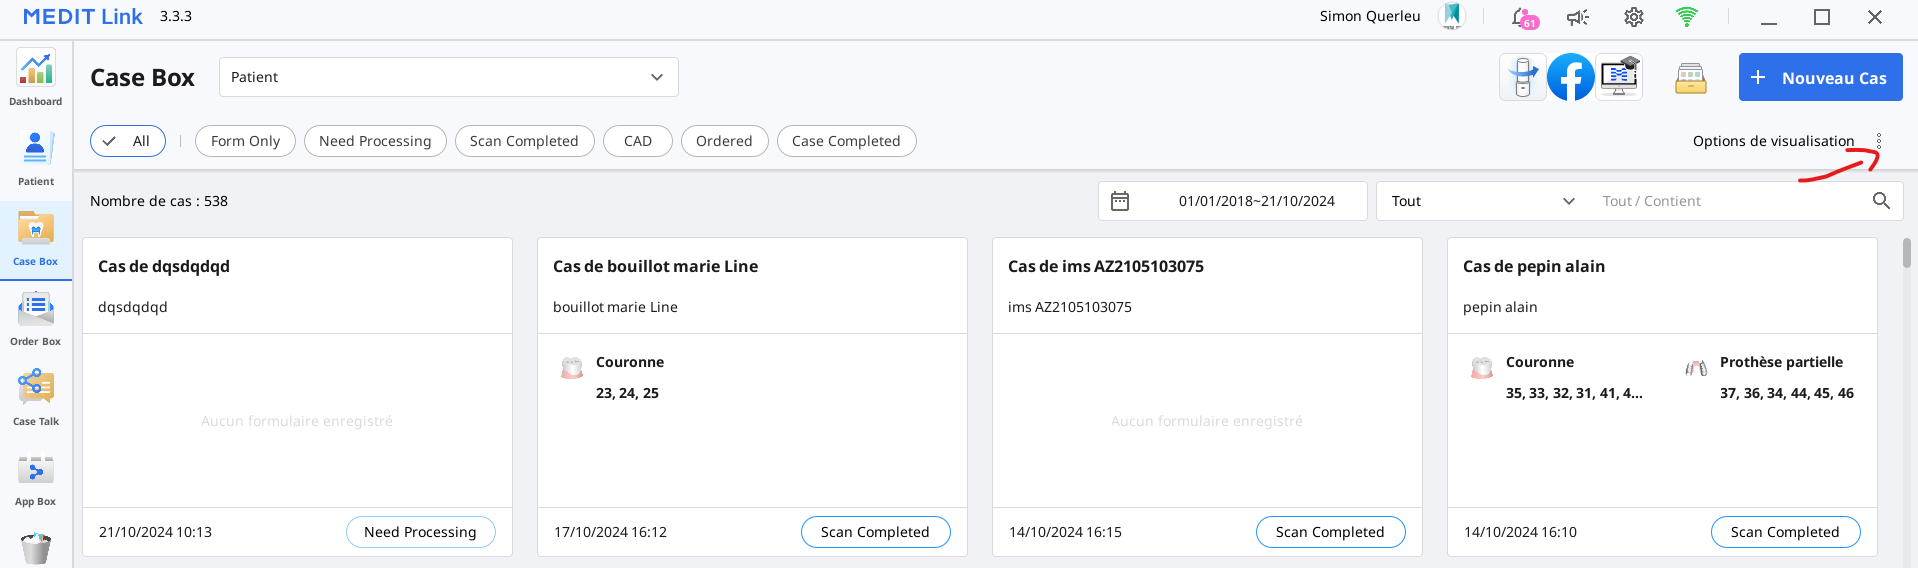Open the Facebook icon
This screenshot has width=1918, height=568.
pyautogui.click(x=1571, y=77)
